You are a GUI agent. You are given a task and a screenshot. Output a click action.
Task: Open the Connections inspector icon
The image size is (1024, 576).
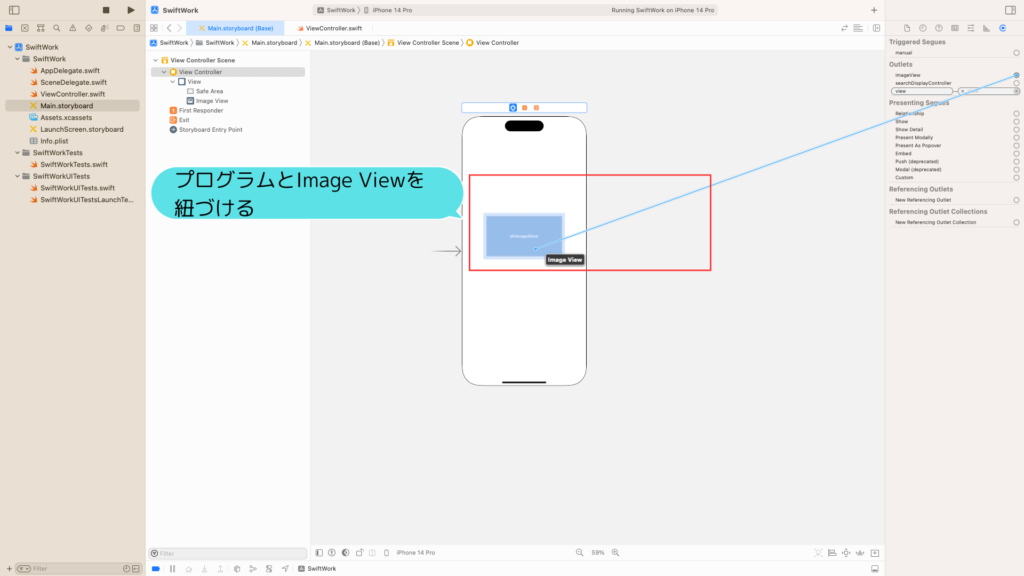point(1002,28)
